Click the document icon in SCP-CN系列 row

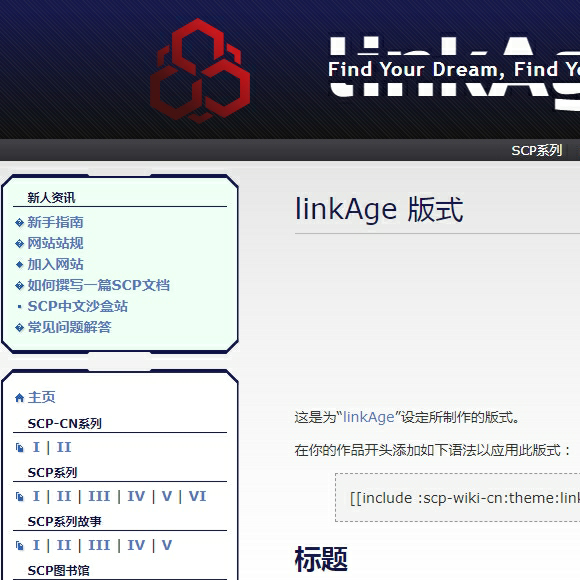click(20, 448)
